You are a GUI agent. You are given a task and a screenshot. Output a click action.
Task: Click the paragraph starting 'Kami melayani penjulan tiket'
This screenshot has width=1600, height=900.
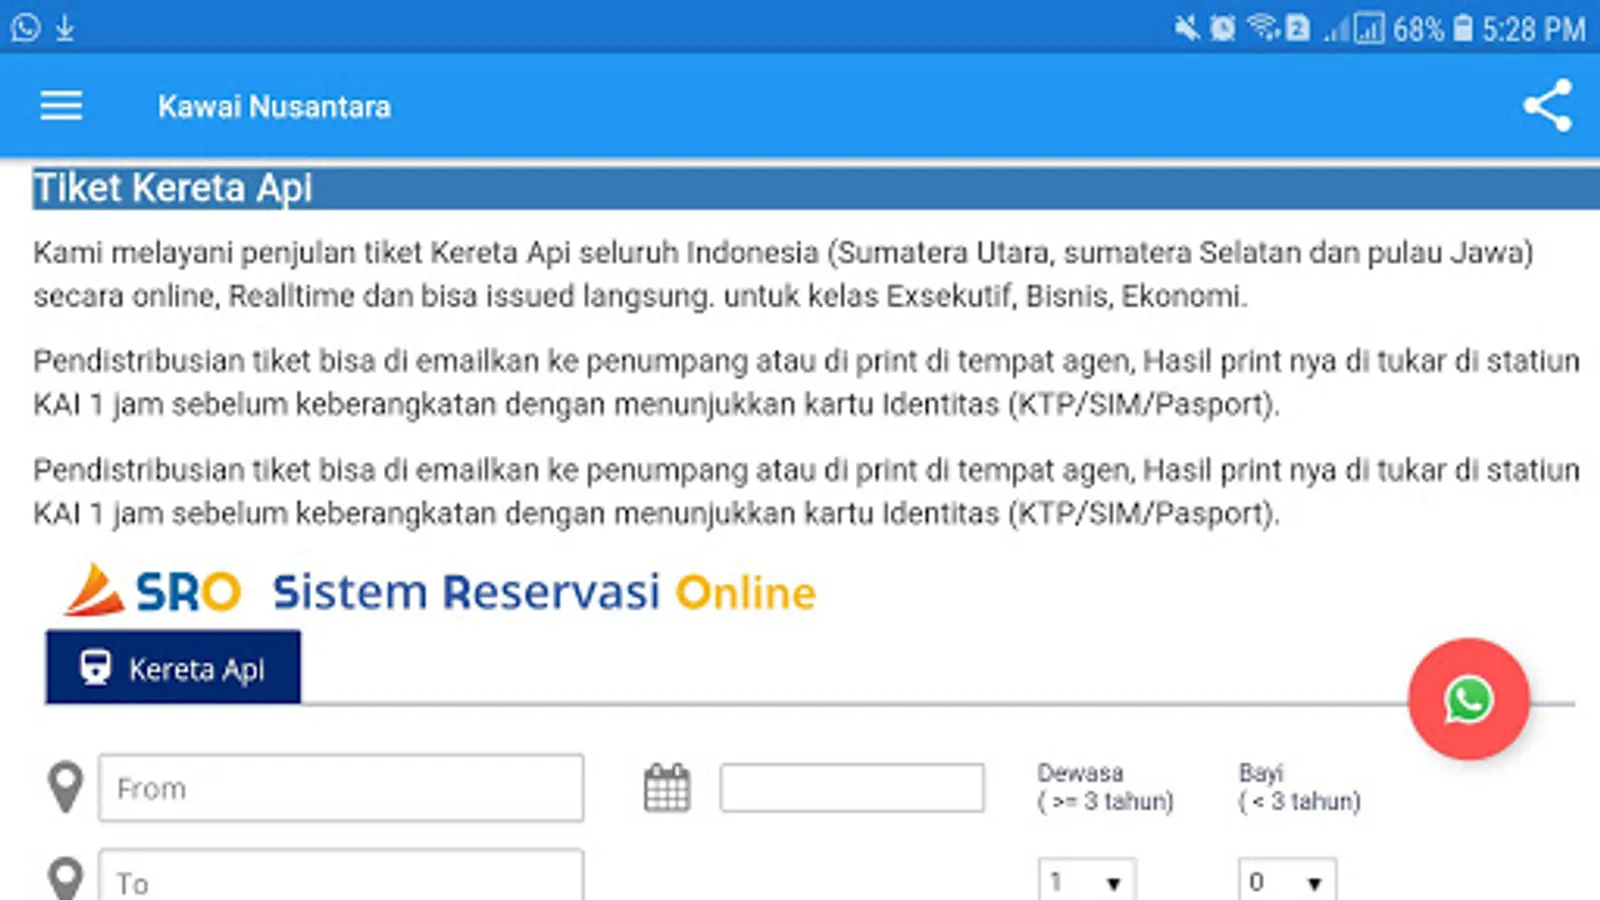coord(783,274)
